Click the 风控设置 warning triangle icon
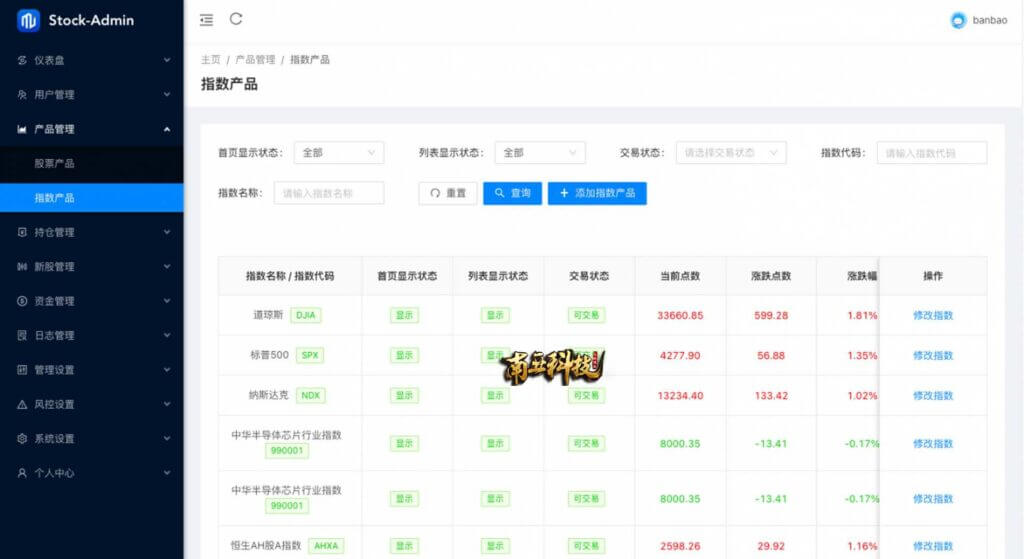The height and width of the screenshot is (559, 1024). point(22,404)
